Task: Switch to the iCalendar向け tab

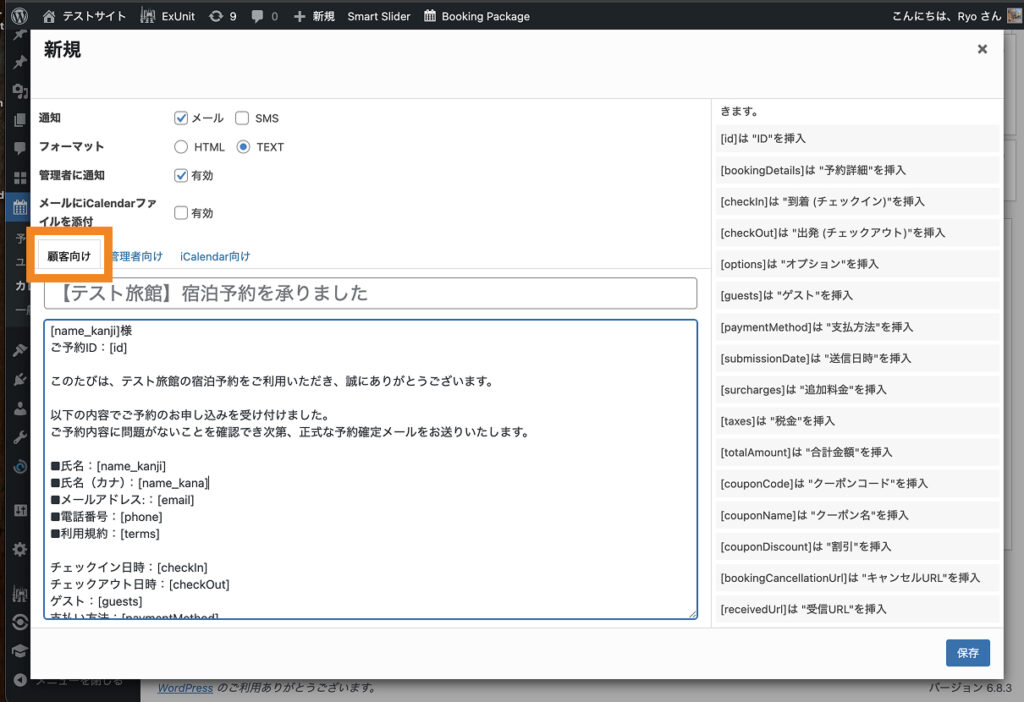Action: 215,257
